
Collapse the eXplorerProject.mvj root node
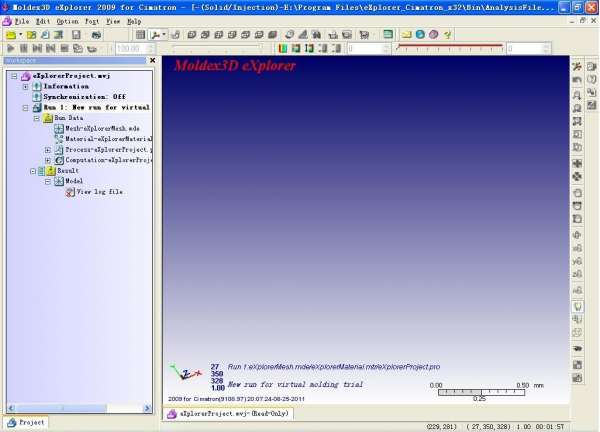point(14,76)
